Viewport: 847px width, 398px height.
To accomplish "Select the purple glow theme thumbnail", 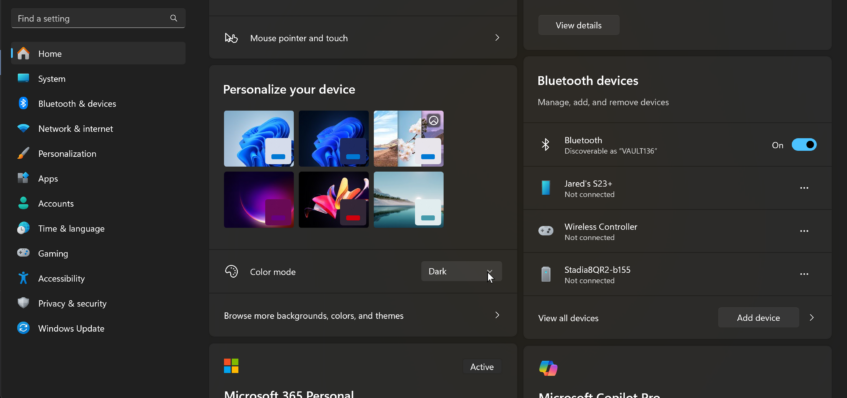I will tap(259, 200).
